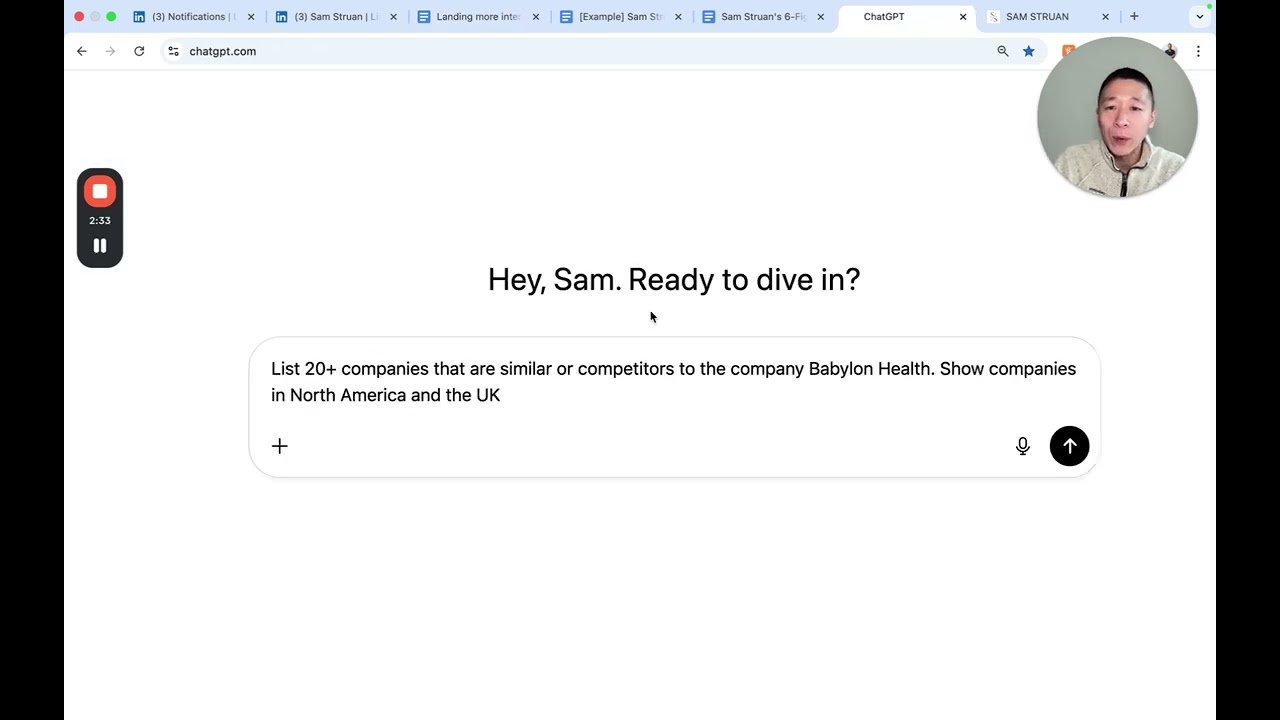1280x720 pixels.
Task: Close the SAM STRUAN tab
Action: pos(1105,16)
